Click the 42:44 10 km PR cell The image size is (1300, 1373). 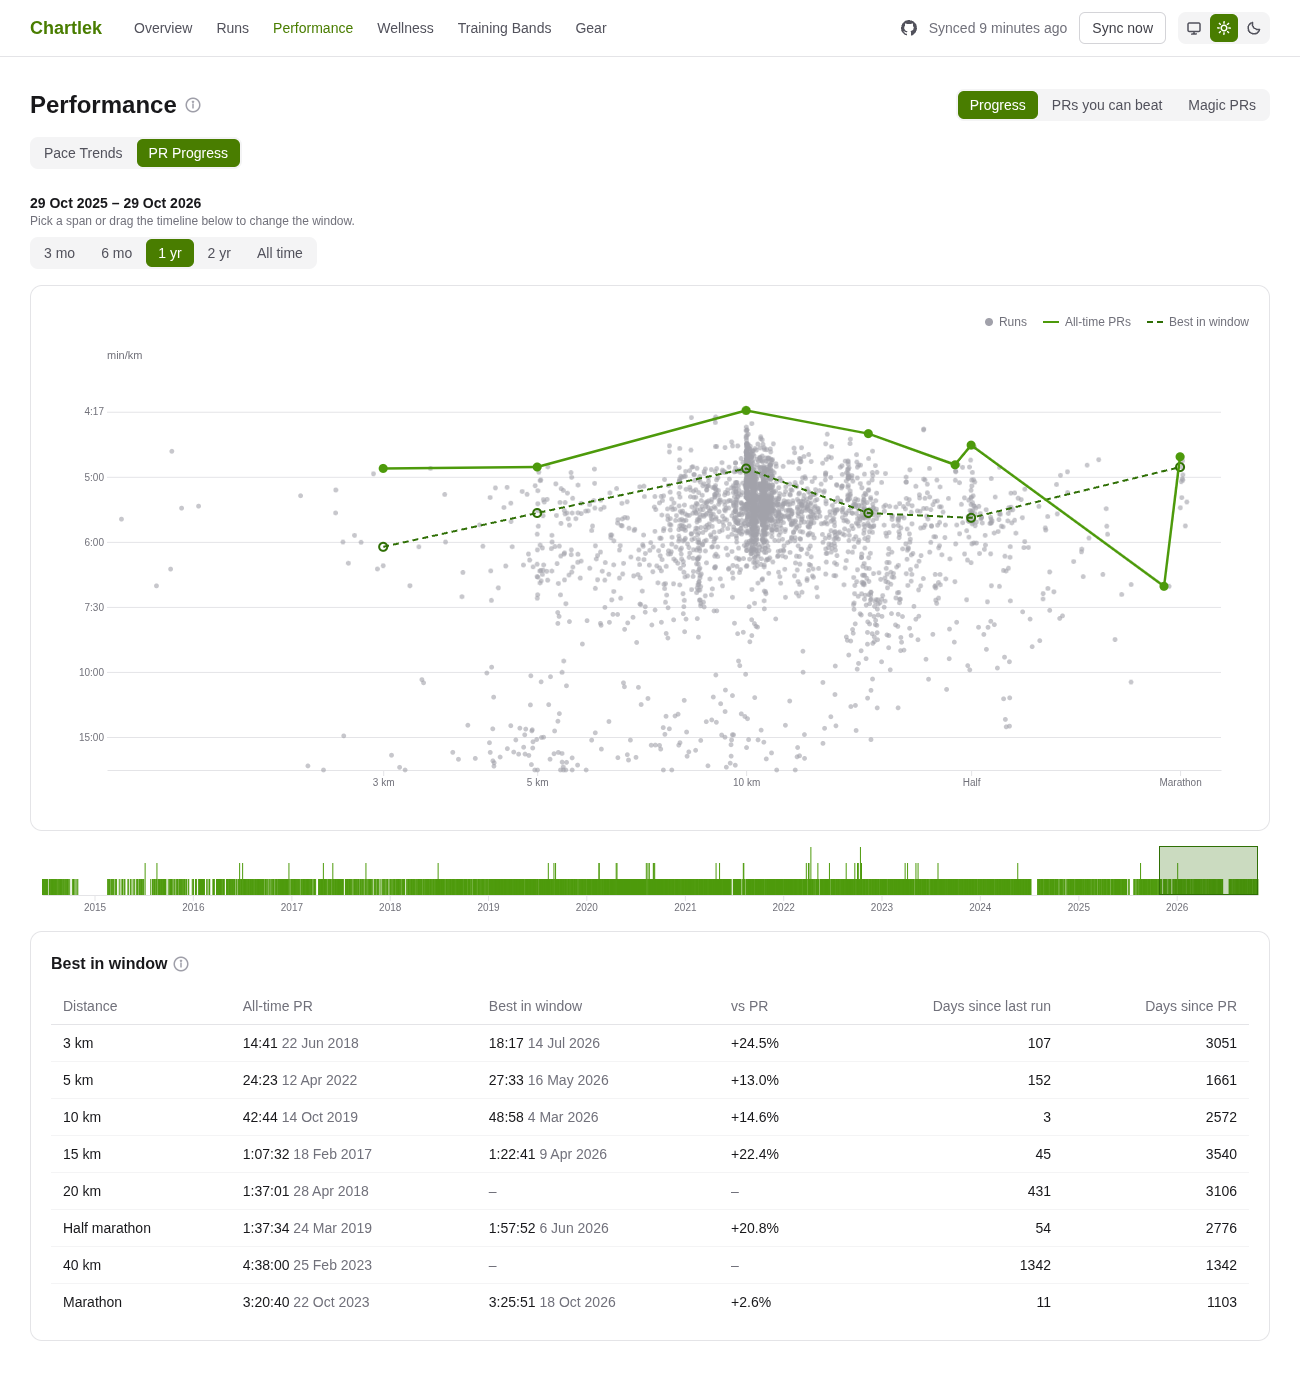point(300,1117)
